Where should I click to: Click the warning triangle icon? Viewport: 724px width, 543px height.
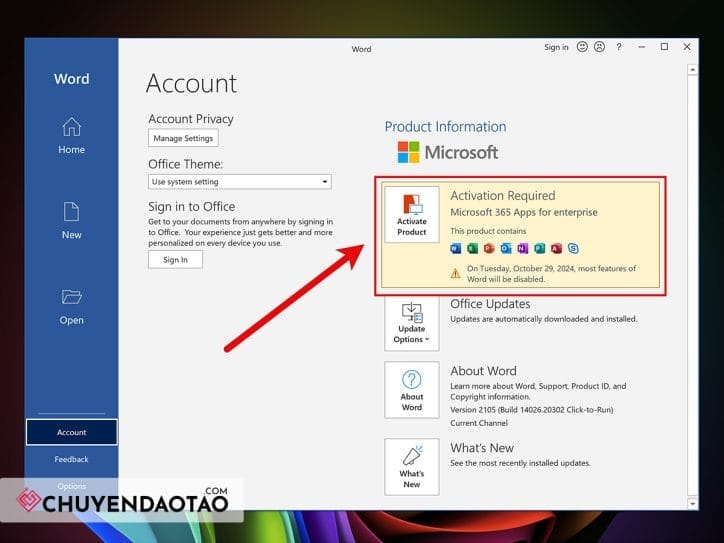455,273
